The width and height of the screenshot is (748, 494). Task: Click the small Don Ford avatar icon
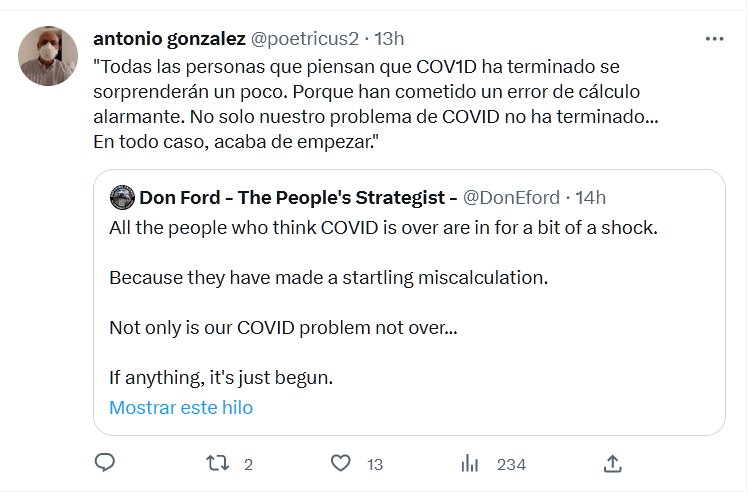tap(122, 197)
